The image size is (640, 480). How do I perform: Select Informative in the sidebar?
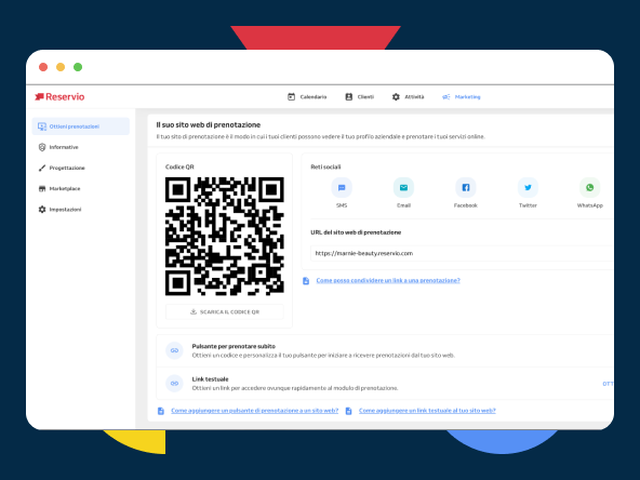point(81,147)
